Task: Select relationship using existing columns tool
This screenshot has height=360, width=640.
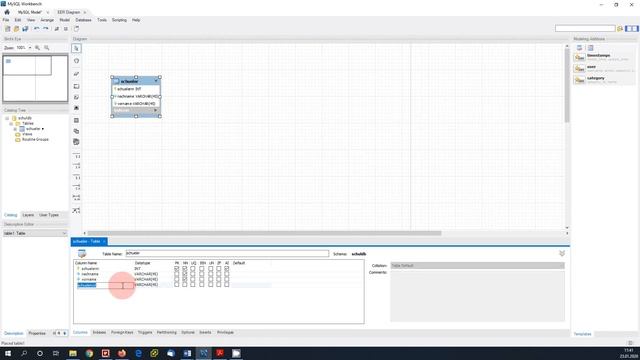Action: pos(76,211)
